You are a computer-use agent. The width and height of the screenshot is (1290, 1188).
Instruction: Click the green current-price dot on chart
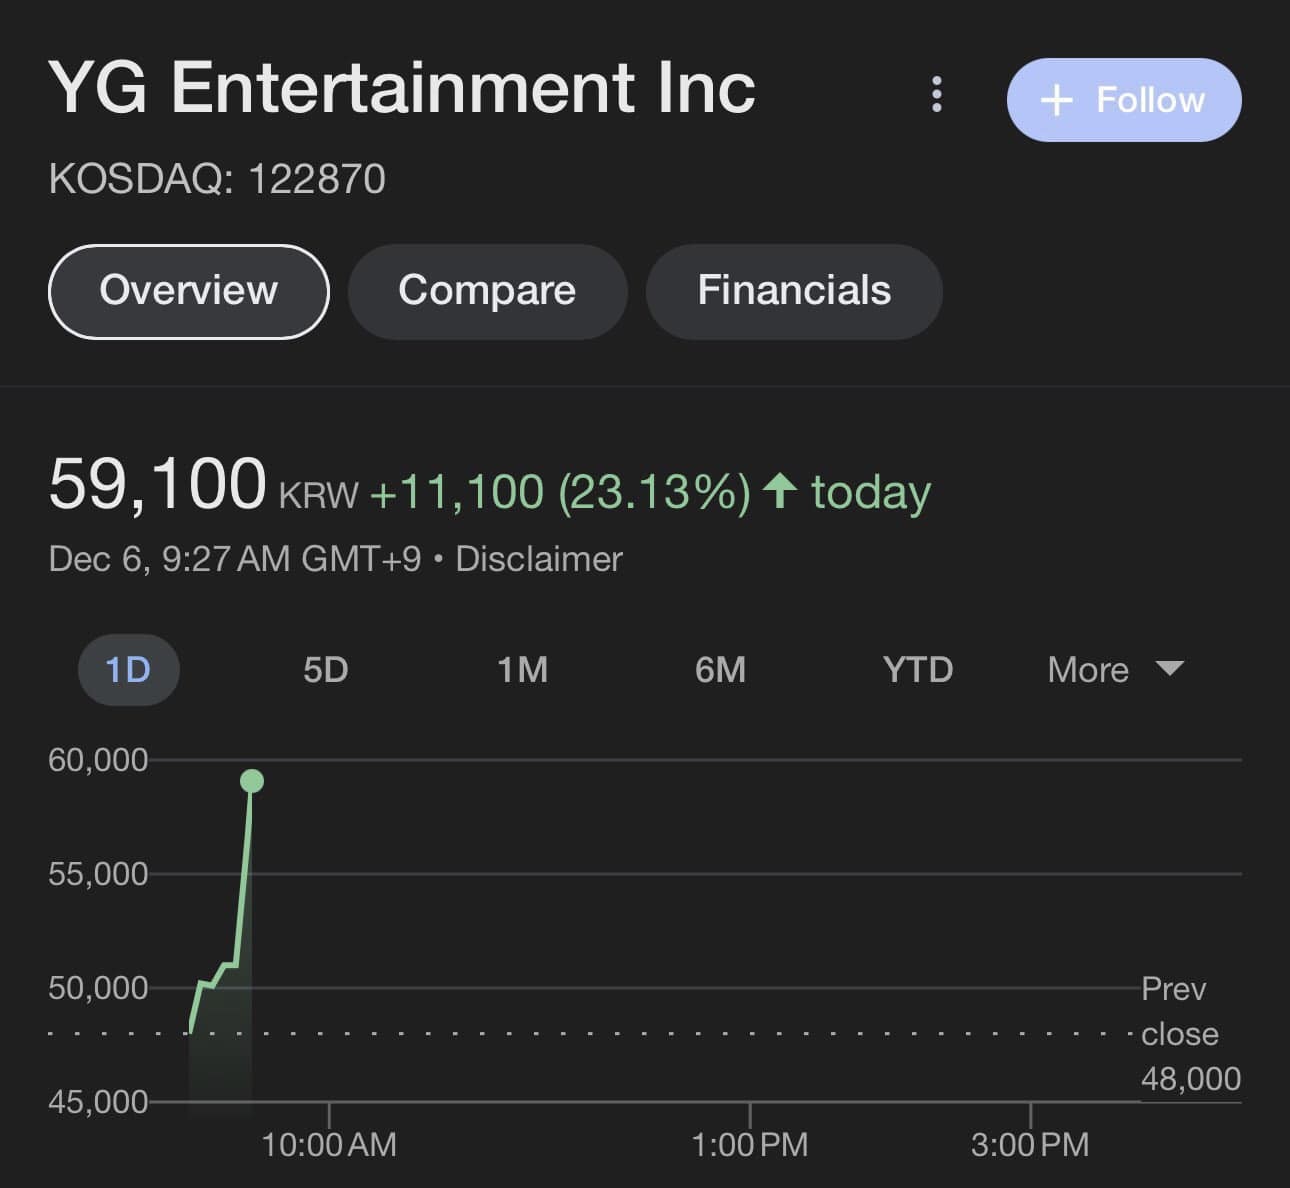pyautogui.click(x=252, y=781)
